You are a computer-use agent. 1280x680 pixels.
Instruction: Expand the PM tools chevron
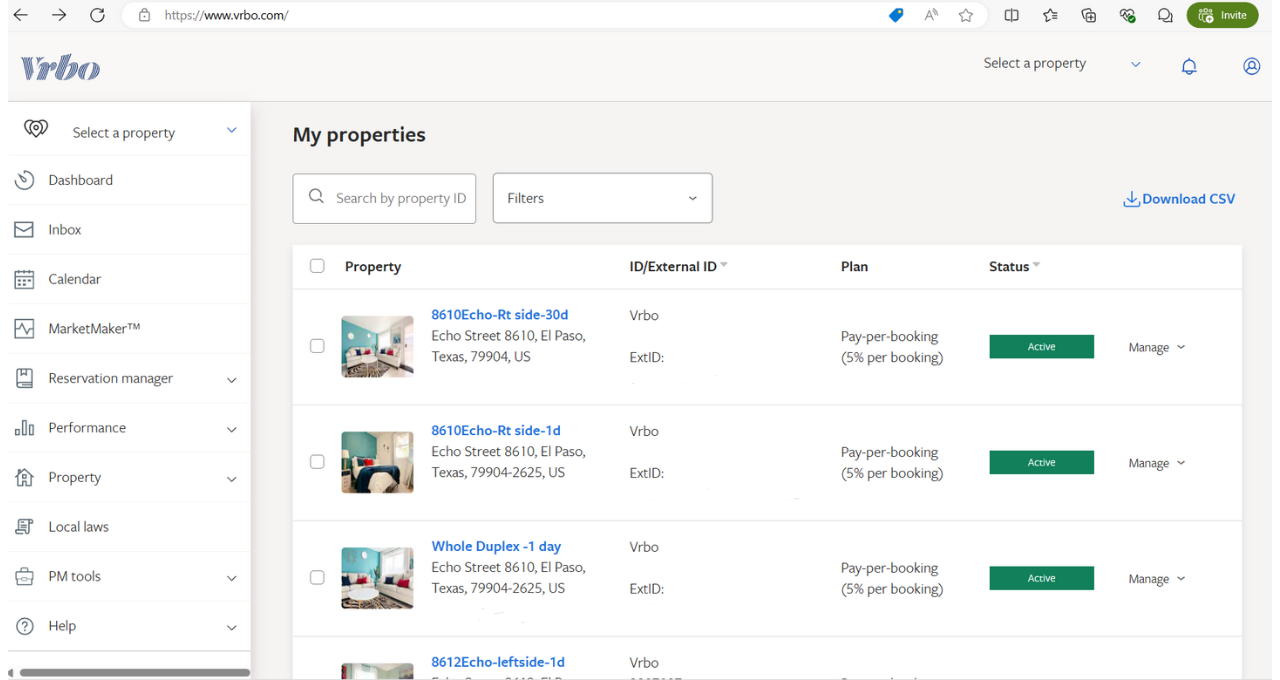point(232,578)
